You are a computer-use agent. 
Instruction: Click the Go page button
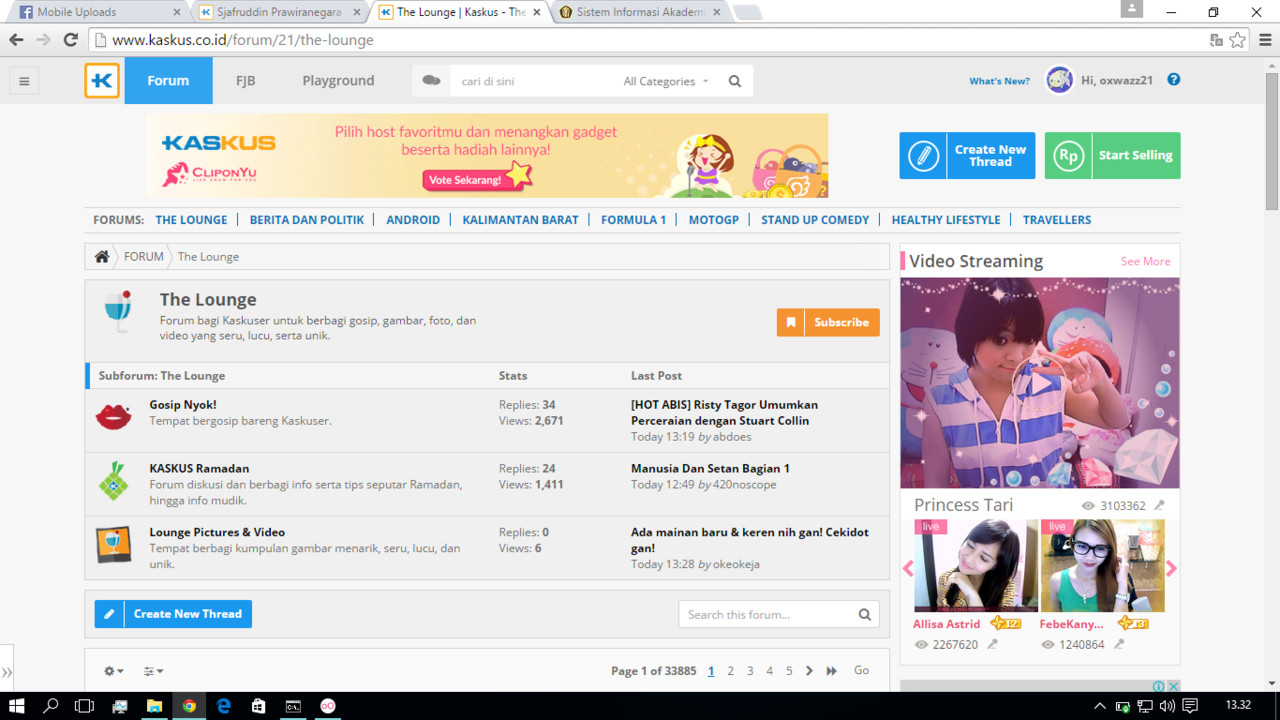coord(861,671)
